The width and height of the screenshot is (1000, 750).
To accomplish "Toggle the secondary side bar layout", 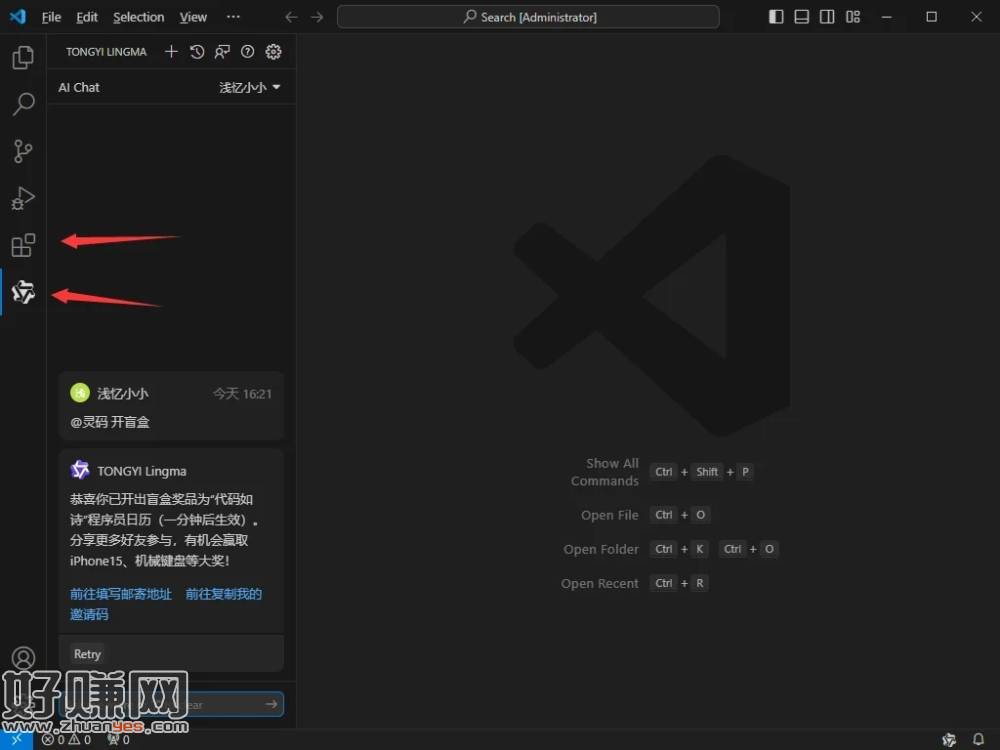I will (827, 17).
